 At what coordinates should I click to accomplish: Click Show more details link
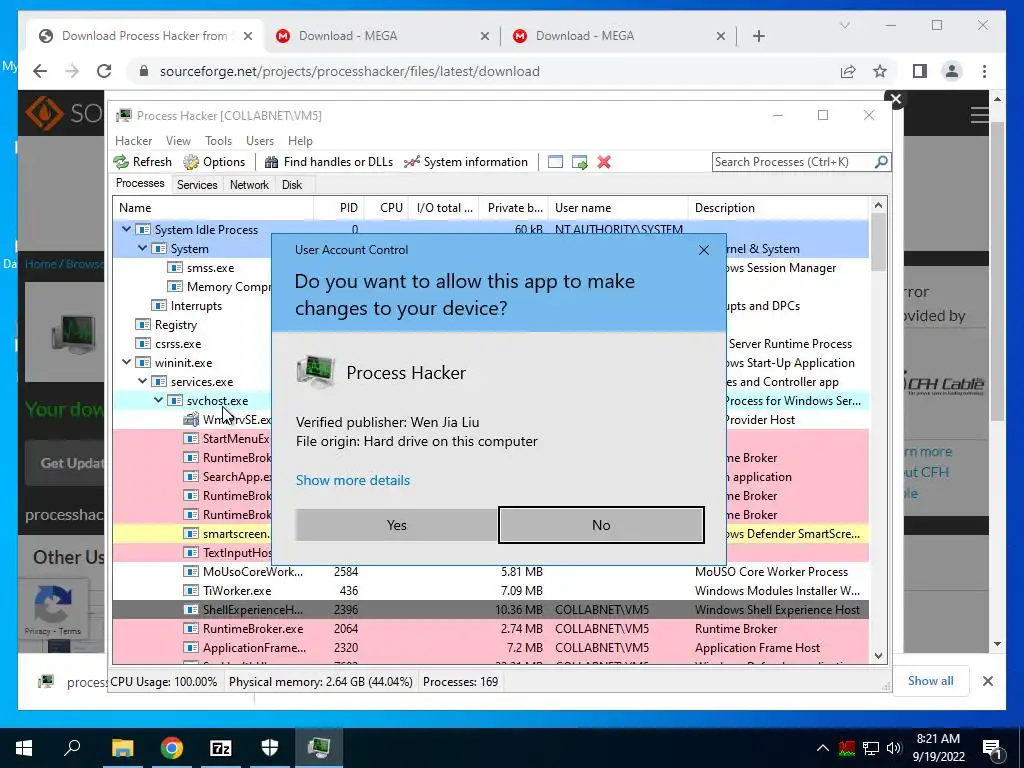(353, 480)
